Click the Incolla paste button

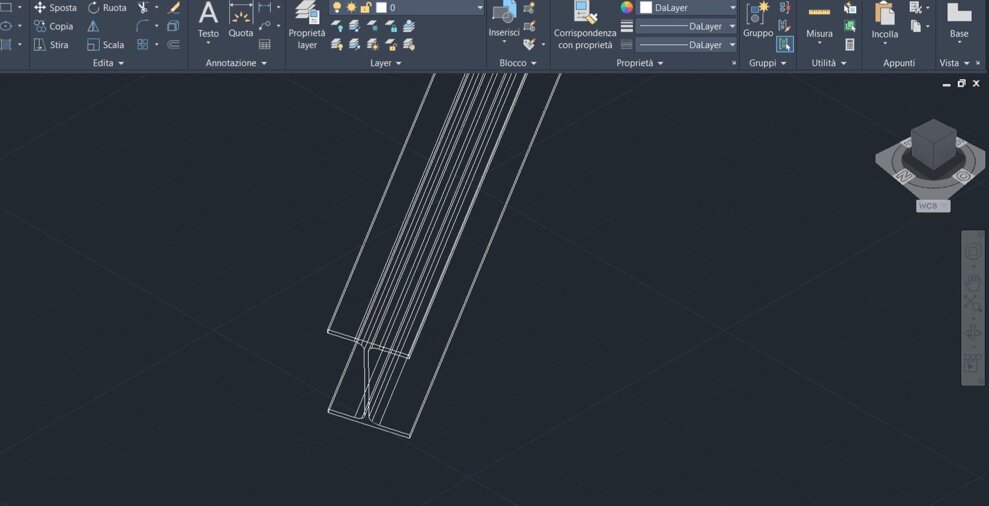[885, 21]
